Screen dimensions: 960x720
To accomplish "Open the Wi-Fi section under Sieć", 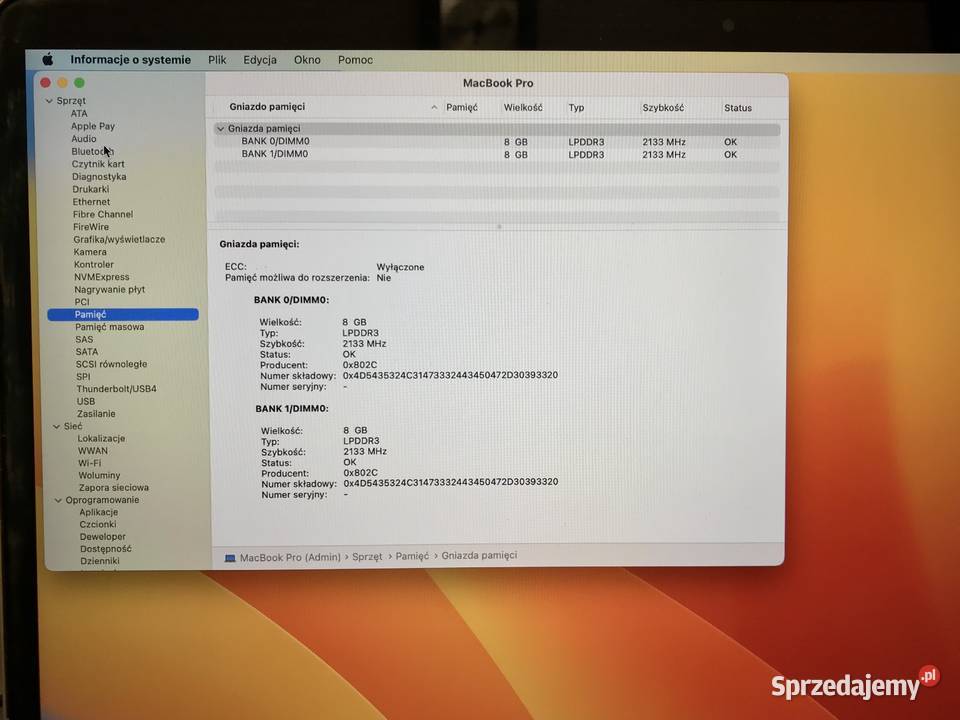I will pyautogui.click(x=92, y=463).
